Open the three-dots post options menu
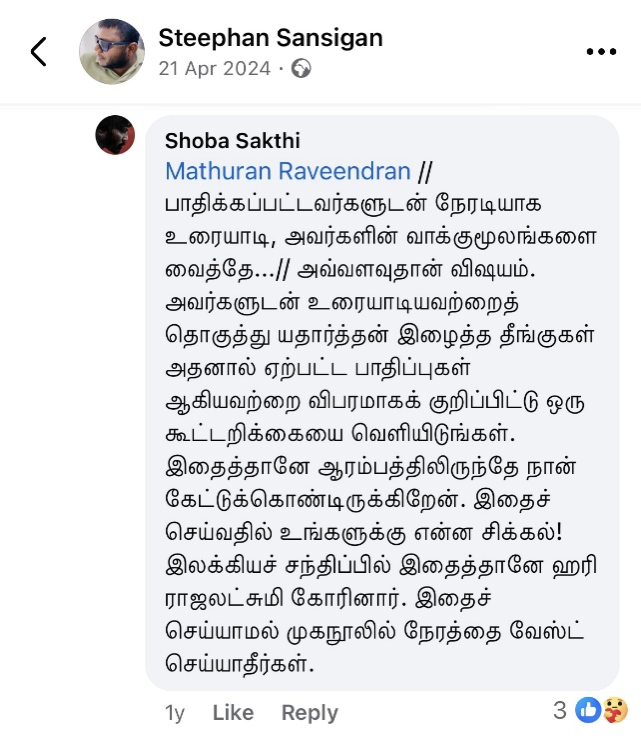Viewport: 641px width, 739px height. click(601, 51)
